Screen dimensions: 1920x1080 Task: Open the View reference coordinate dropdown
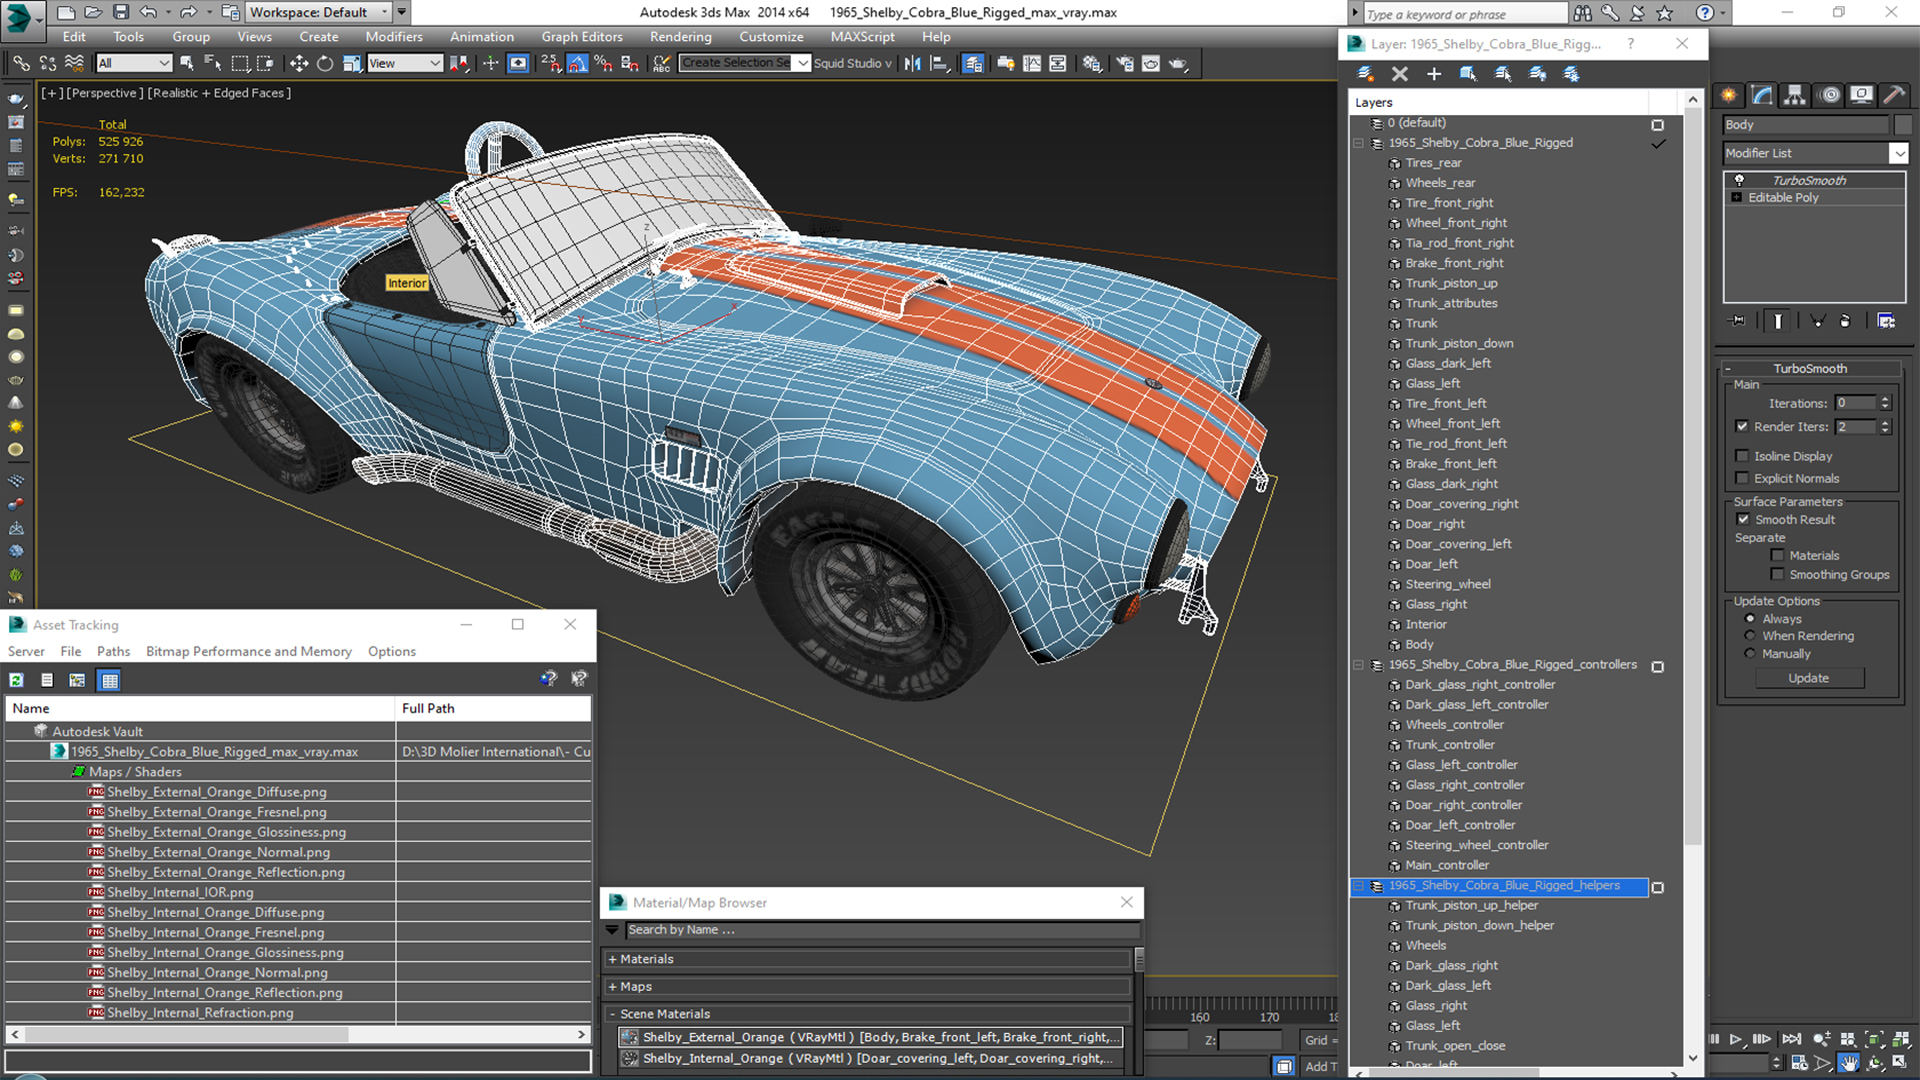pyautogui.click(x=405, y=63)
